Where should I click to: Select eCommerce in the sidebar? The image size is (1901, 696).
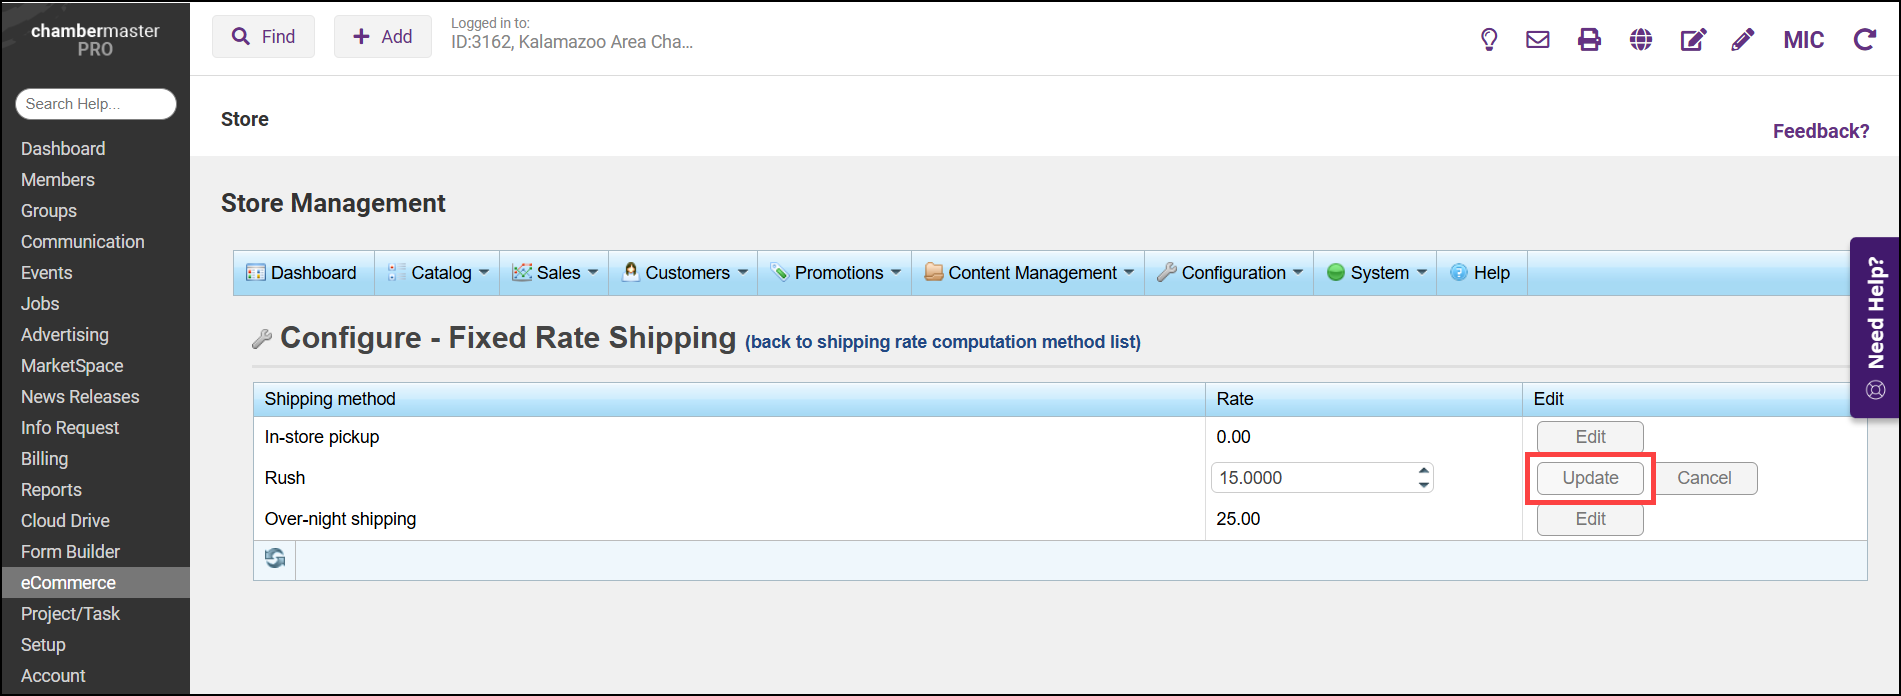[x=68, y=583]
